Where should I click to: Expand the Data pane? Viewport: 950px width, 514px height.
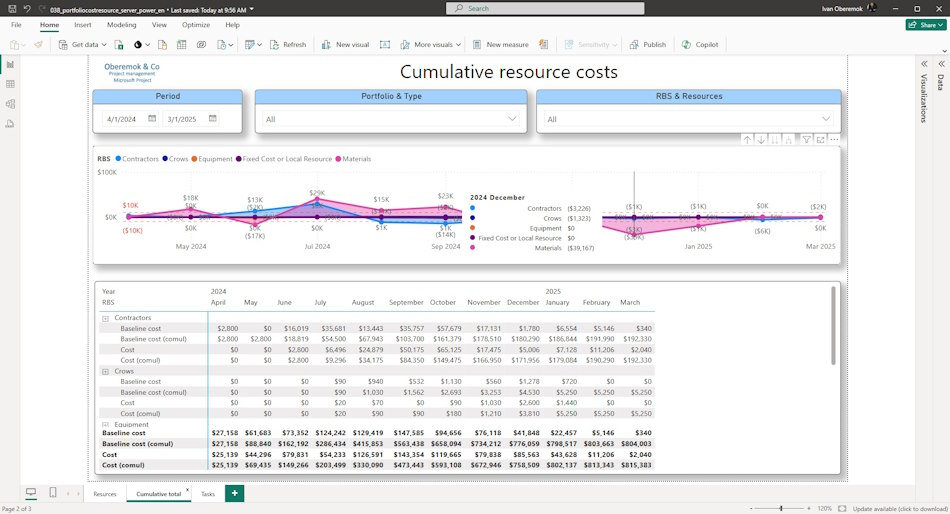942,64
